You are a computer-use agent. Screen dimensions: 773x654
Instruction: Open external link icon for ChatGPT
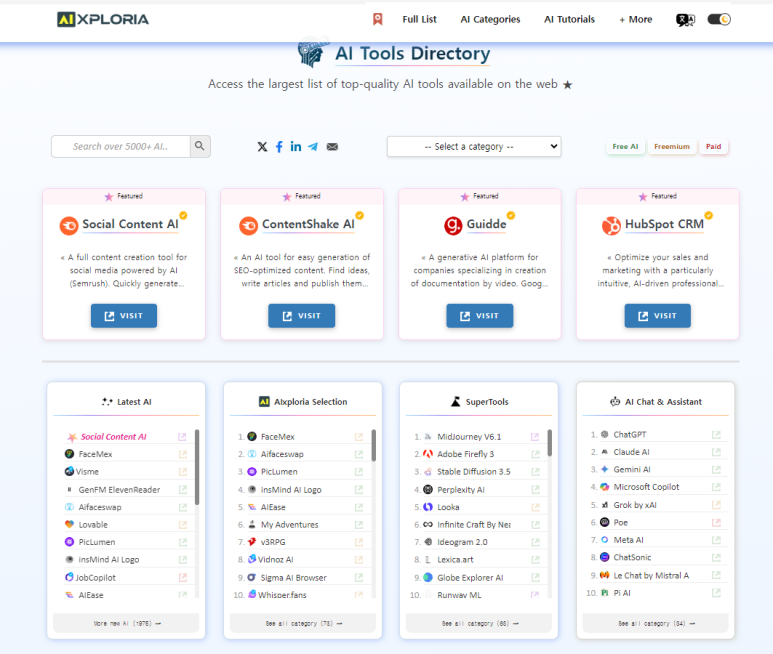(716, 435)
